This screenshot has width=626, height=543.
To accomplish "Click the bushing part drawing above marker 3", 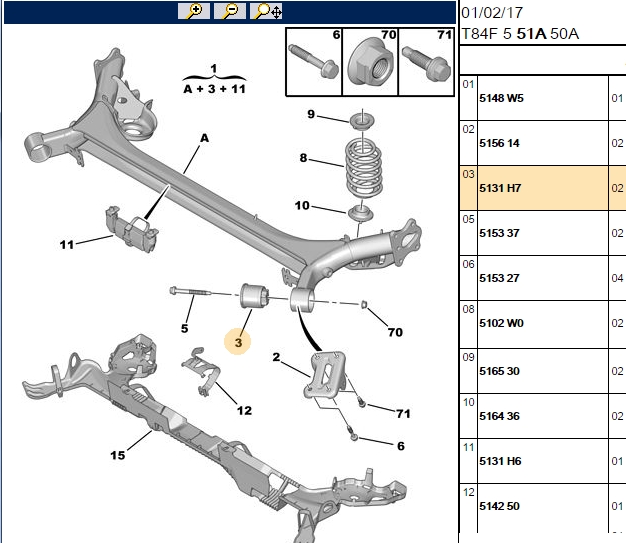I will pyautogui.click(x=254, y=296).
